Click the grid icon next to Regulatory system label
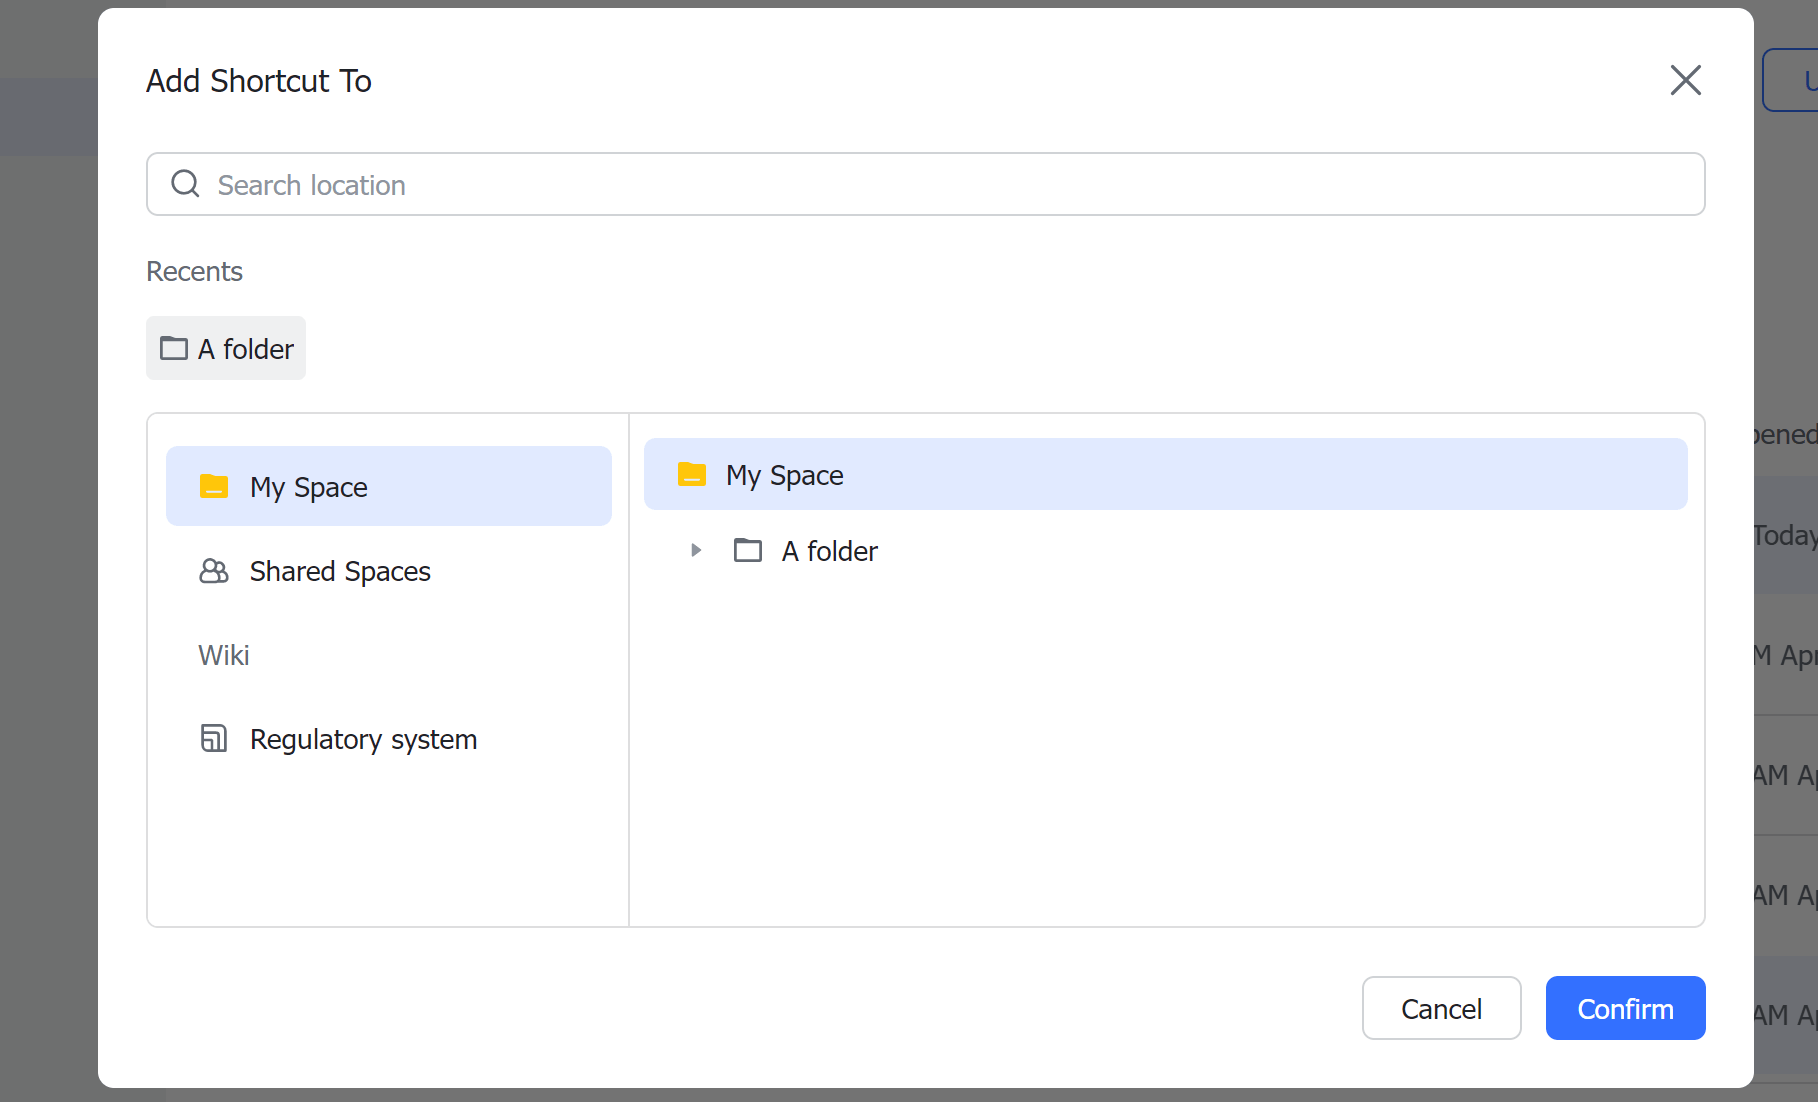This screenshot has width=1818, height=1102. click(x=213, y=738)
